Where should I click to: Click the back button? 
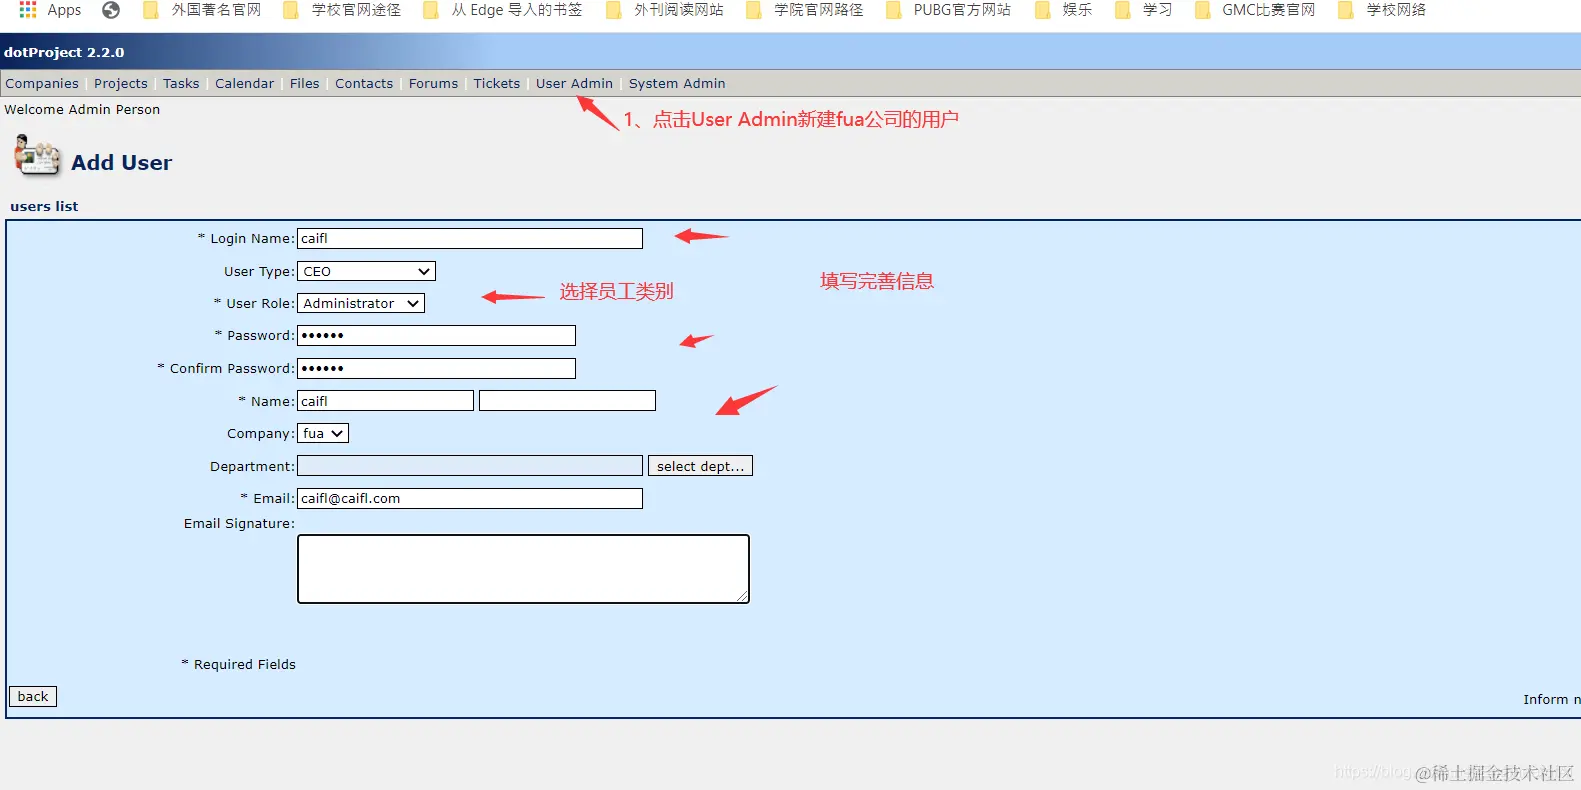(x=33, y=697)
